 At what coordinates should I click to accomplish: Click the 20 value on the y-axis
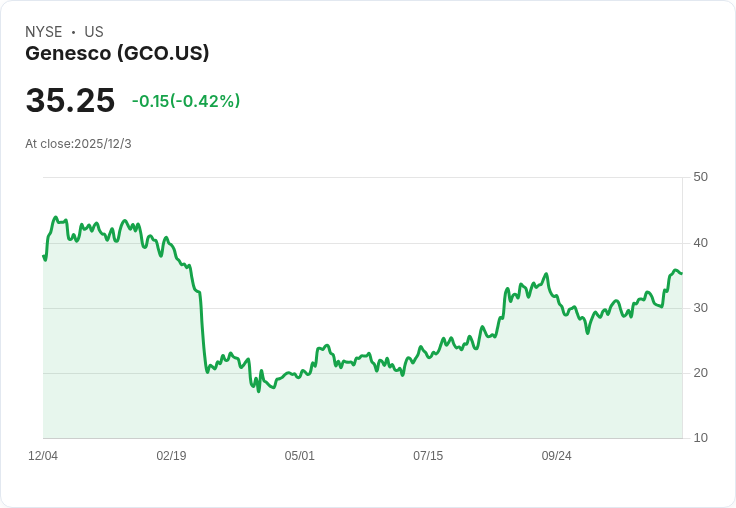(x=700, y=373)
